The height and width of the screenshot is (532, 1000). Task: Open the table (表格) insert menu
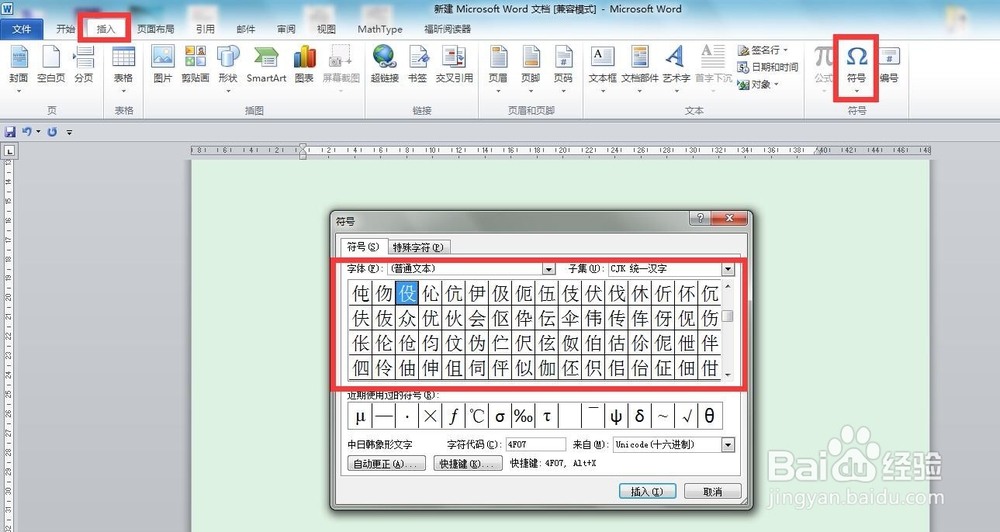tap(124, 68)
